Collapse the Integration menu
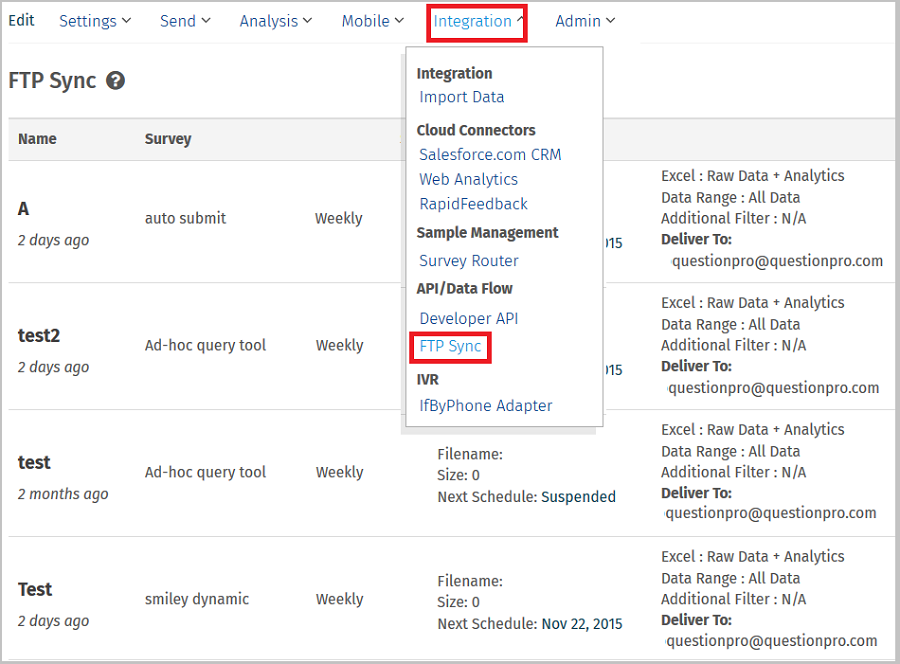The width and height of the screenshot is (900, 664). (478, 20)
